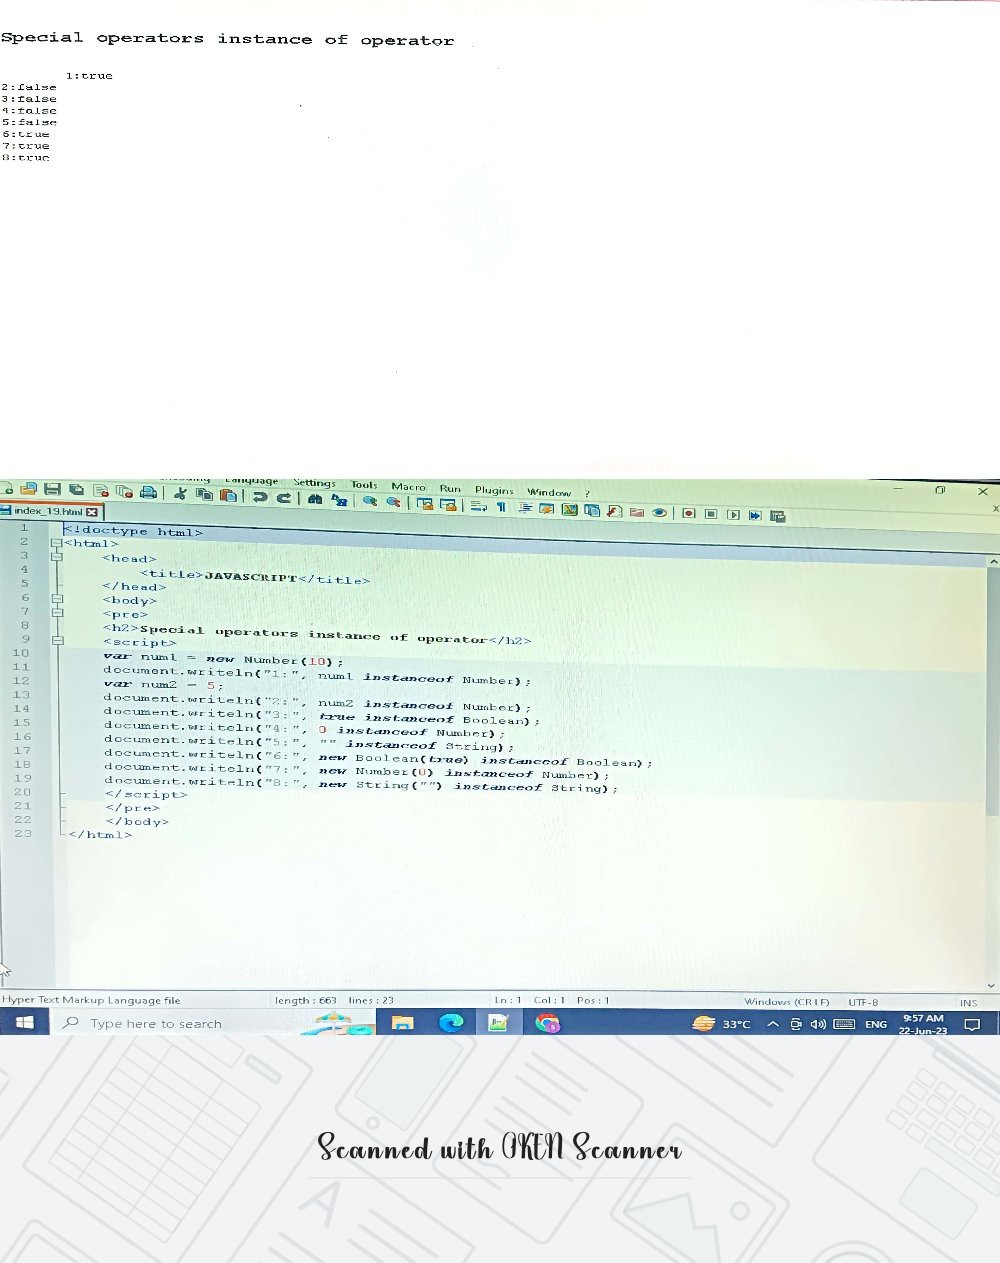Collapse the html tag fold marker
Viewport: 1000px width, 1263px height.
pyautogui.click(x=57, y=543)
